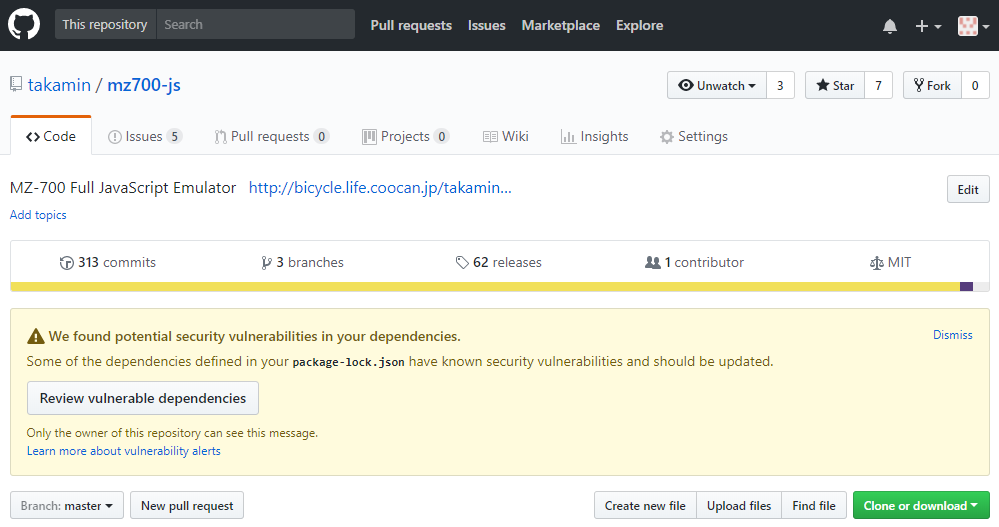The image size is (999, 527).
Task: Click Create new file button
Action: 645,505
